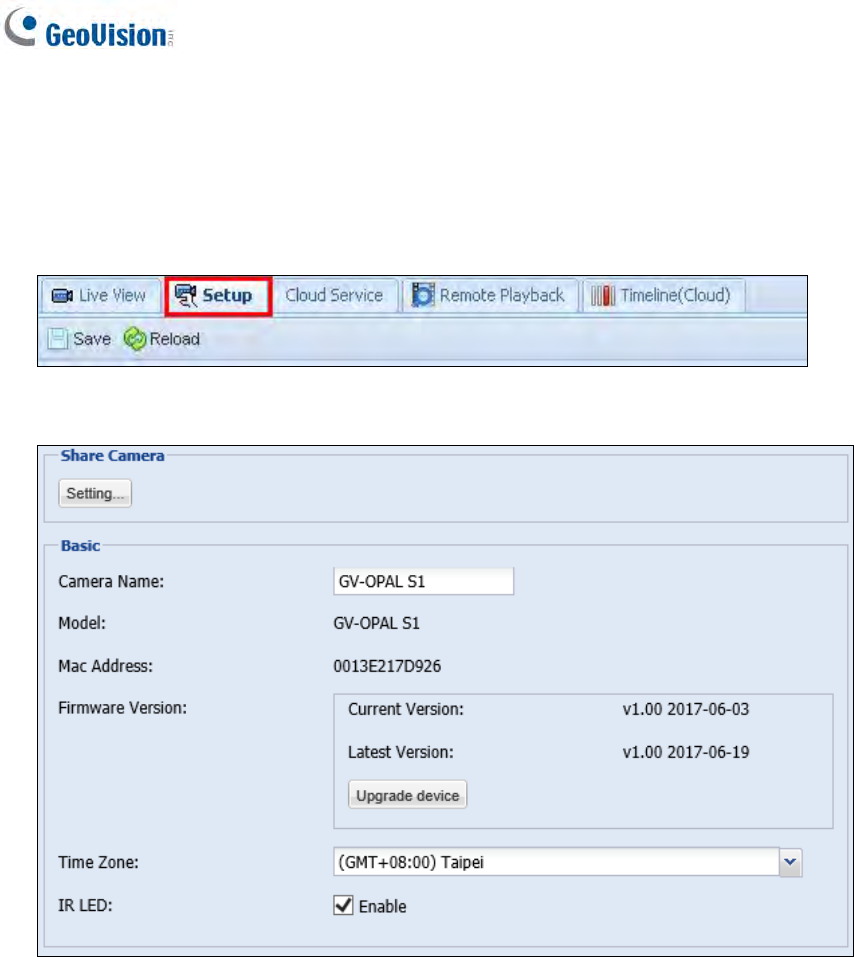This screenshot has height=957, width=854.
Task: Click the Firmware Version label
Action: (x=123, y=708)
